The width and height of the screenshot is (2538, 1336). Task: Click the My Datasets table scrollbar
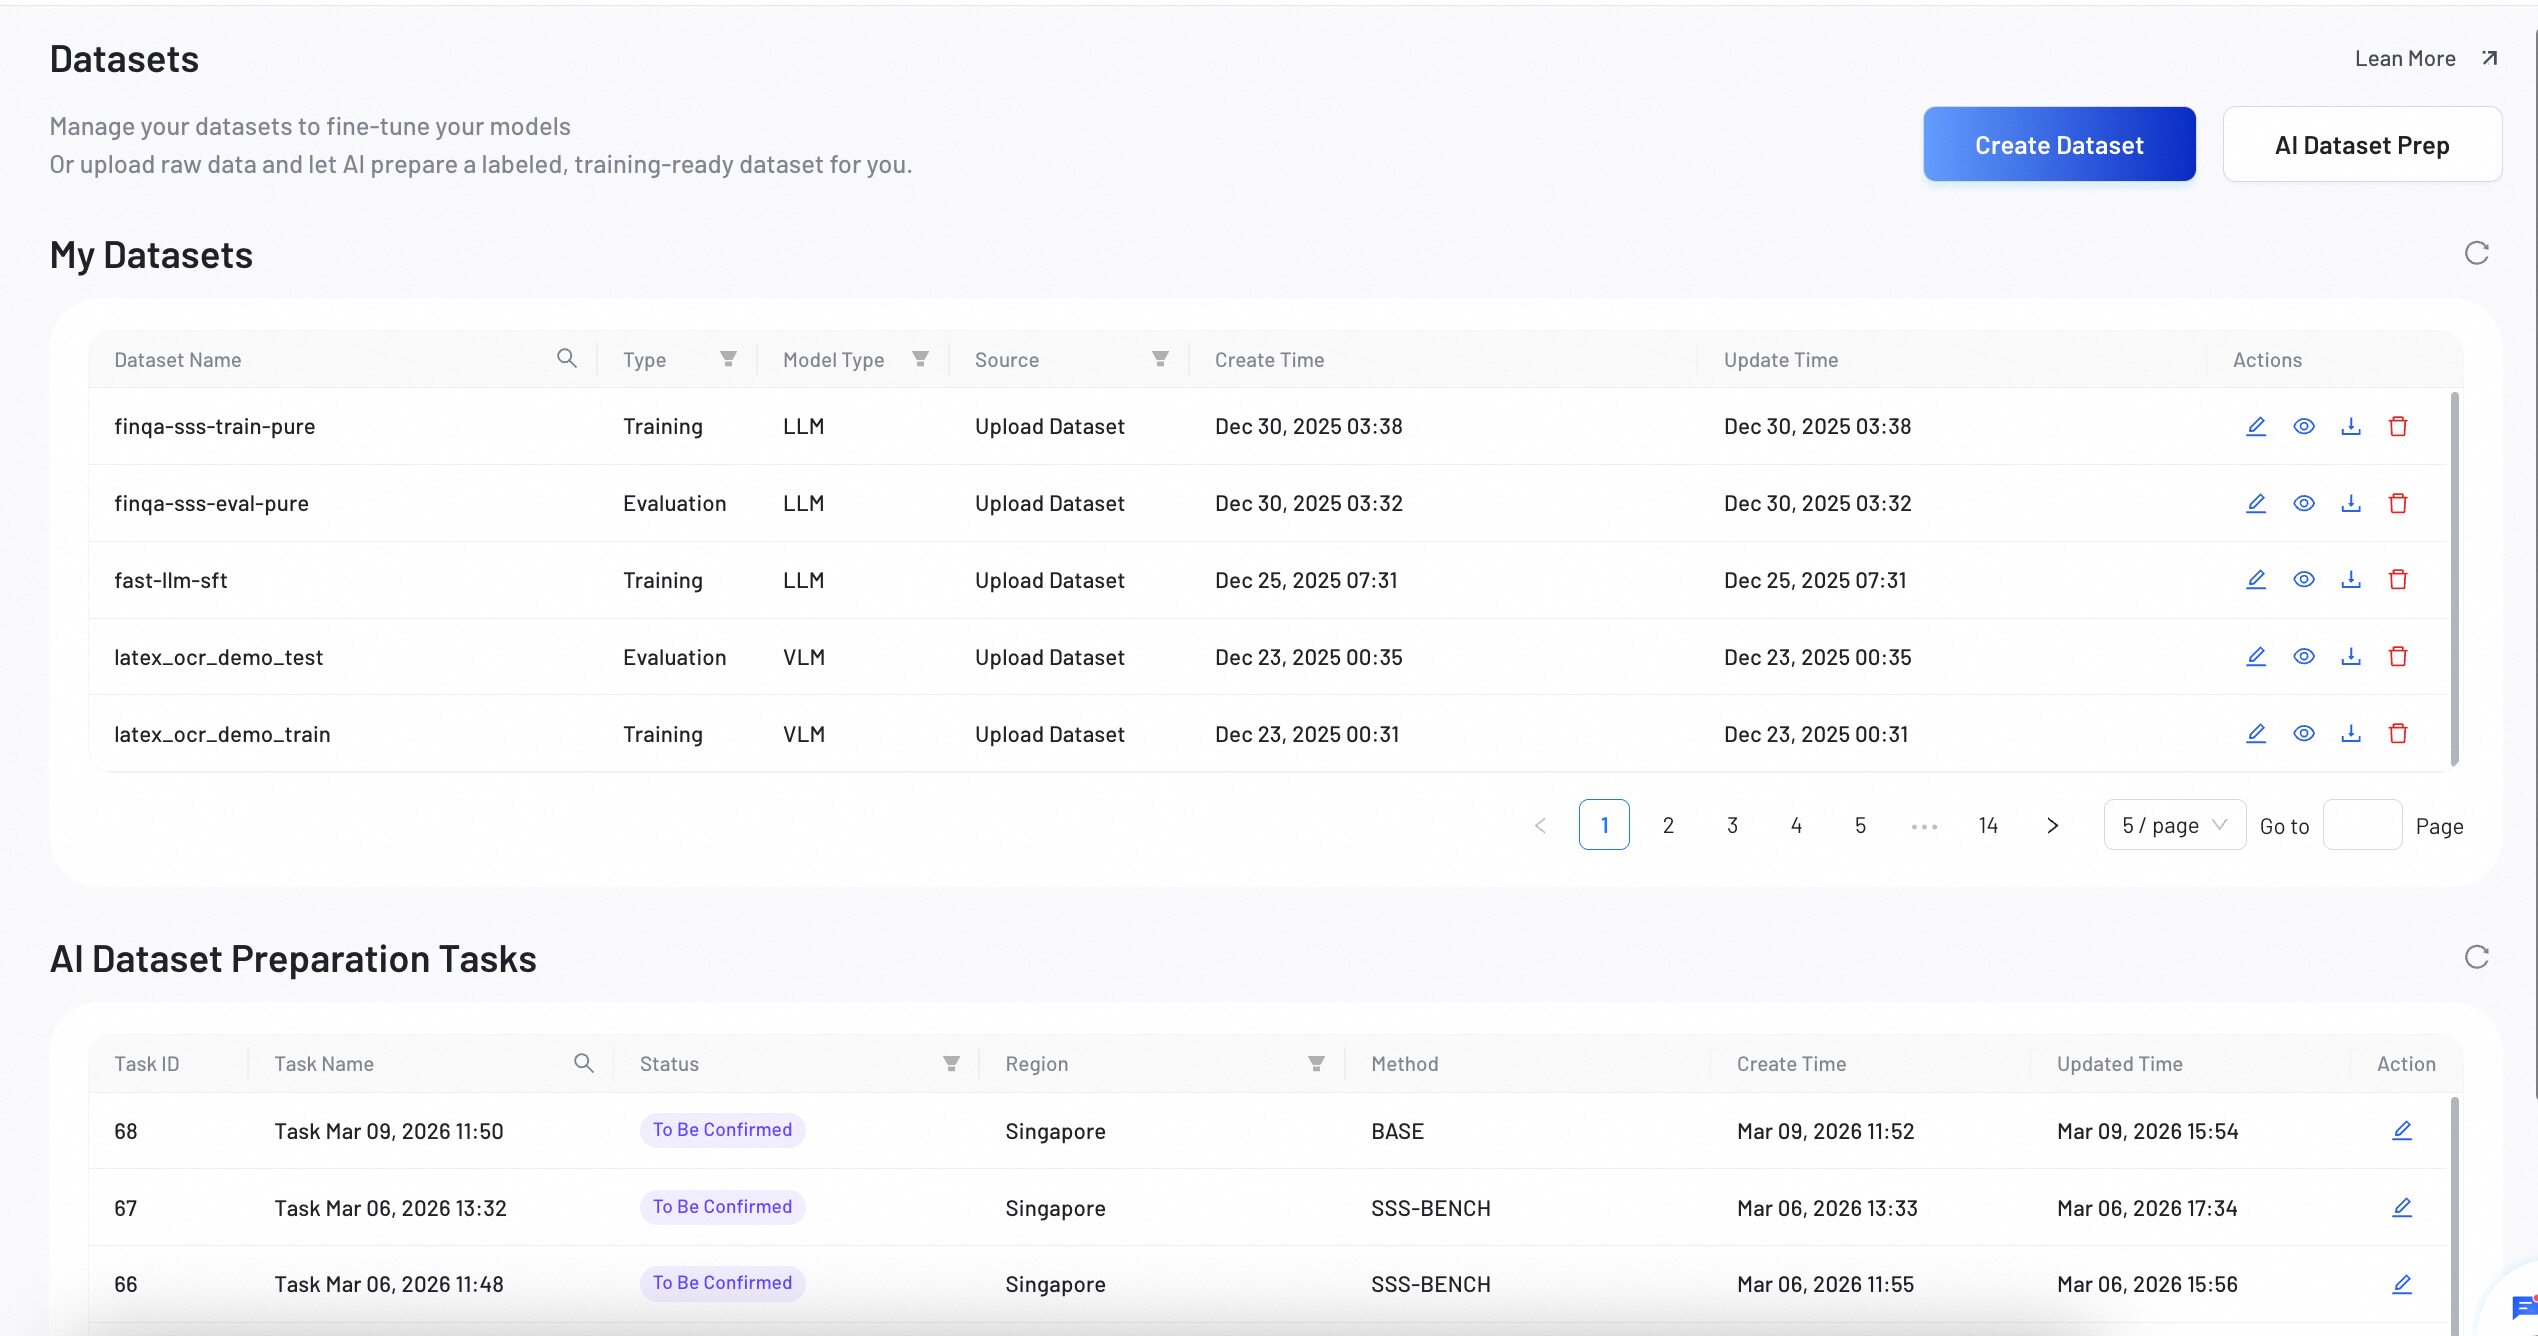click(x=2454, y=580)
